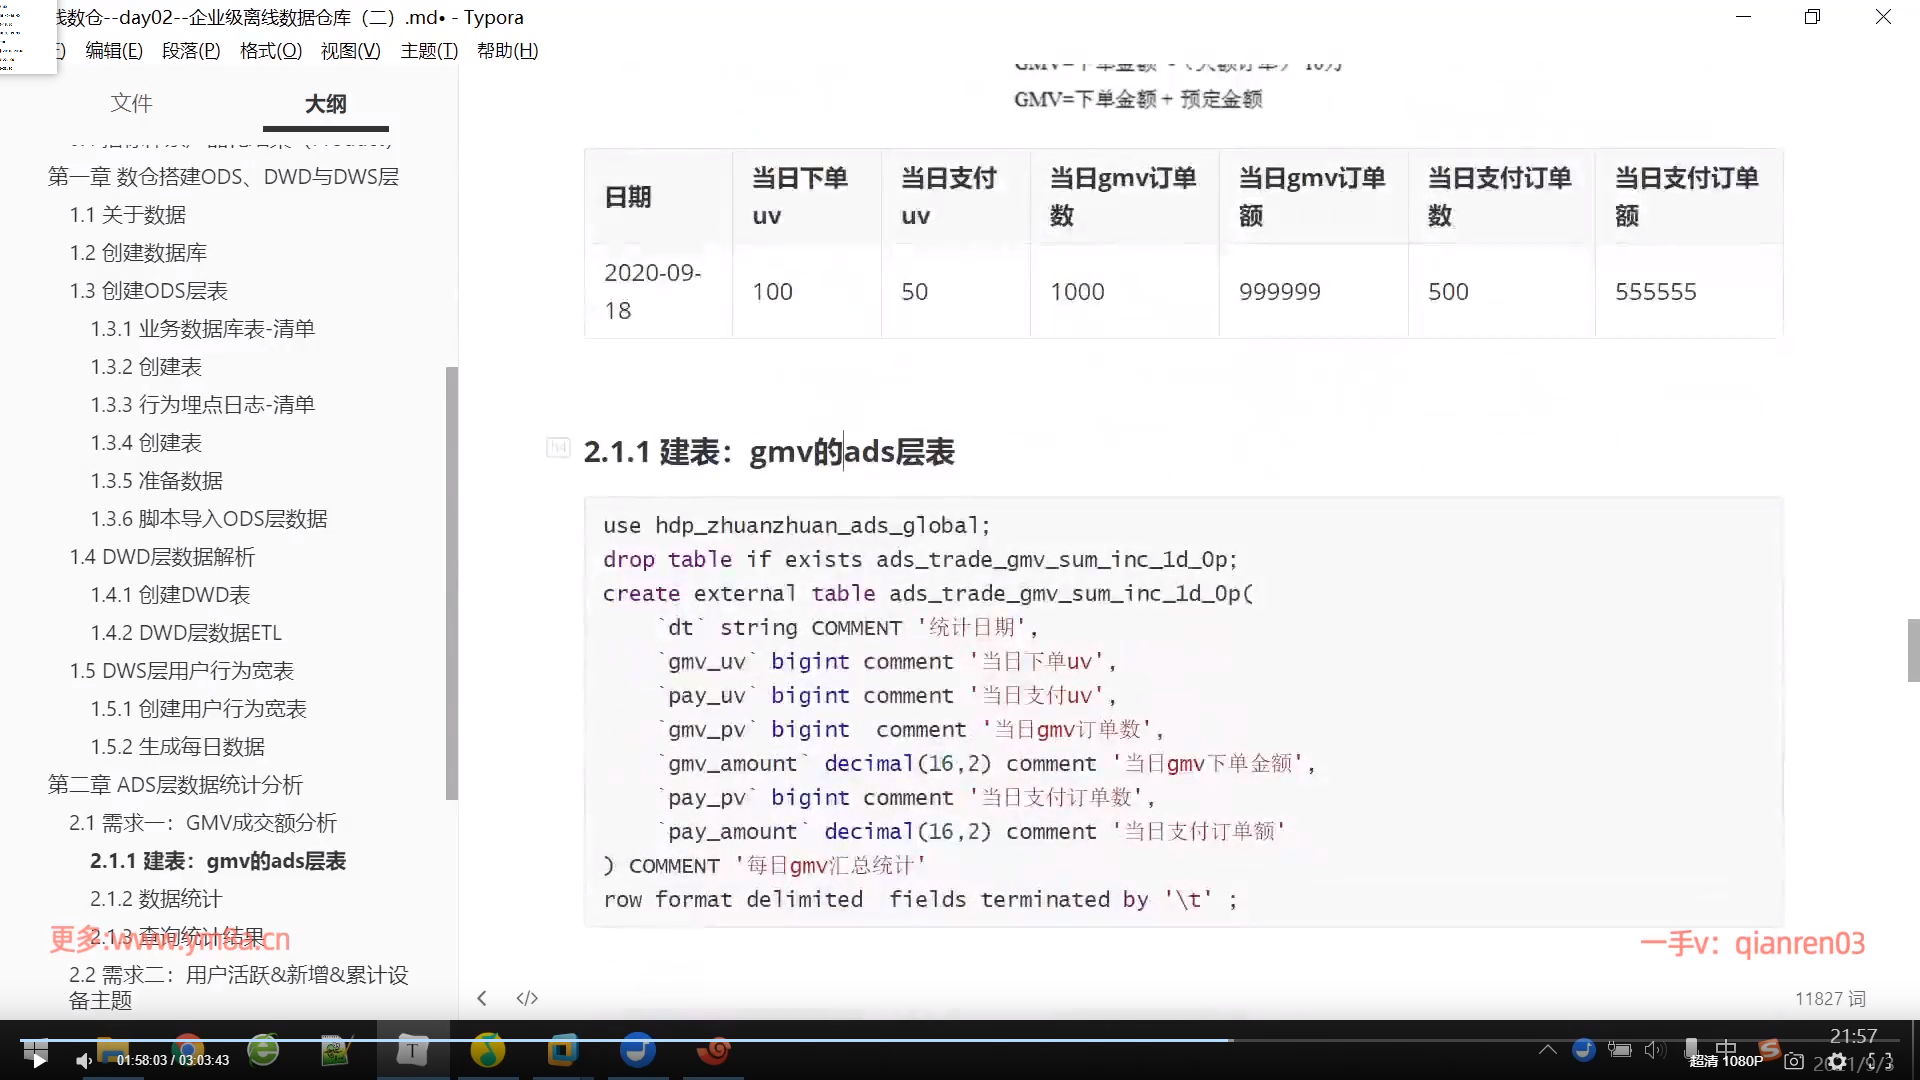Toggle the 中 input language indicator

(1726, 1046)
